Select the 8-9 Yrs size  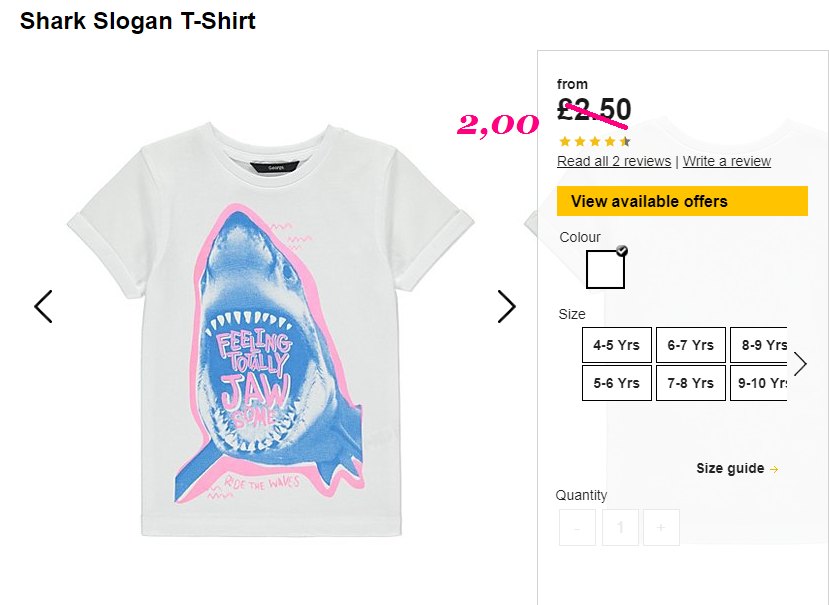[x=759, y=345]
